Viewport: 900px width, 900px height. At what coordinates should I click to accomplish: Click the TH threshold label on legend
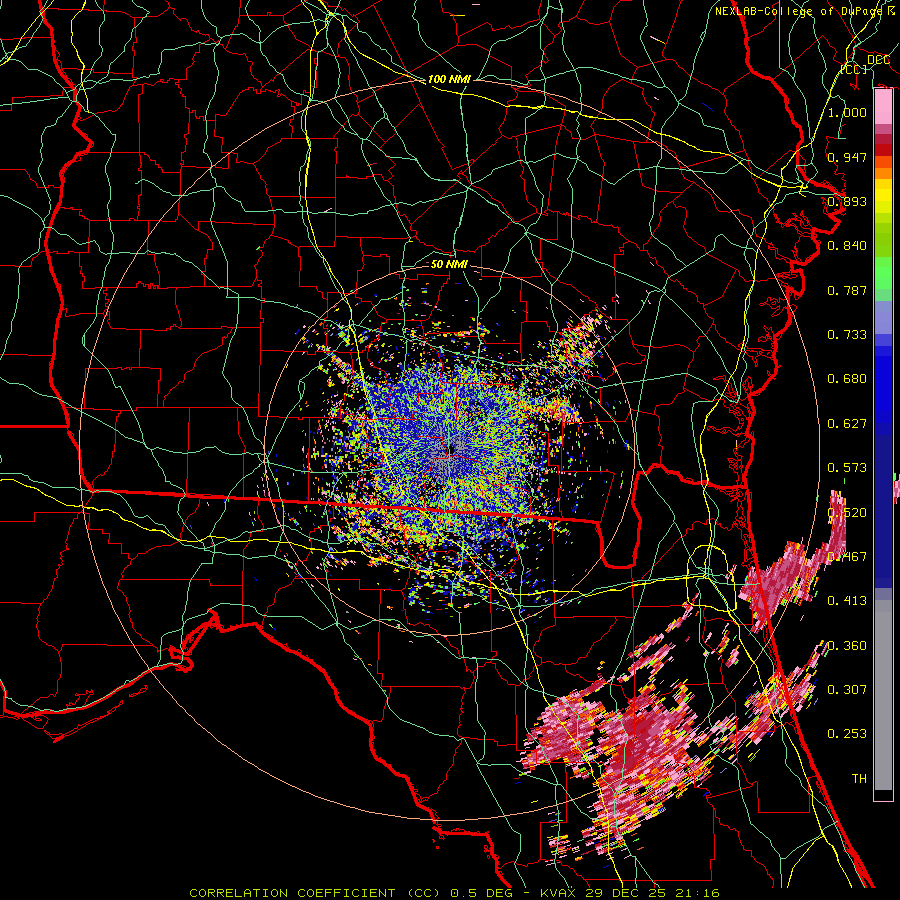(x=859, y=779)
